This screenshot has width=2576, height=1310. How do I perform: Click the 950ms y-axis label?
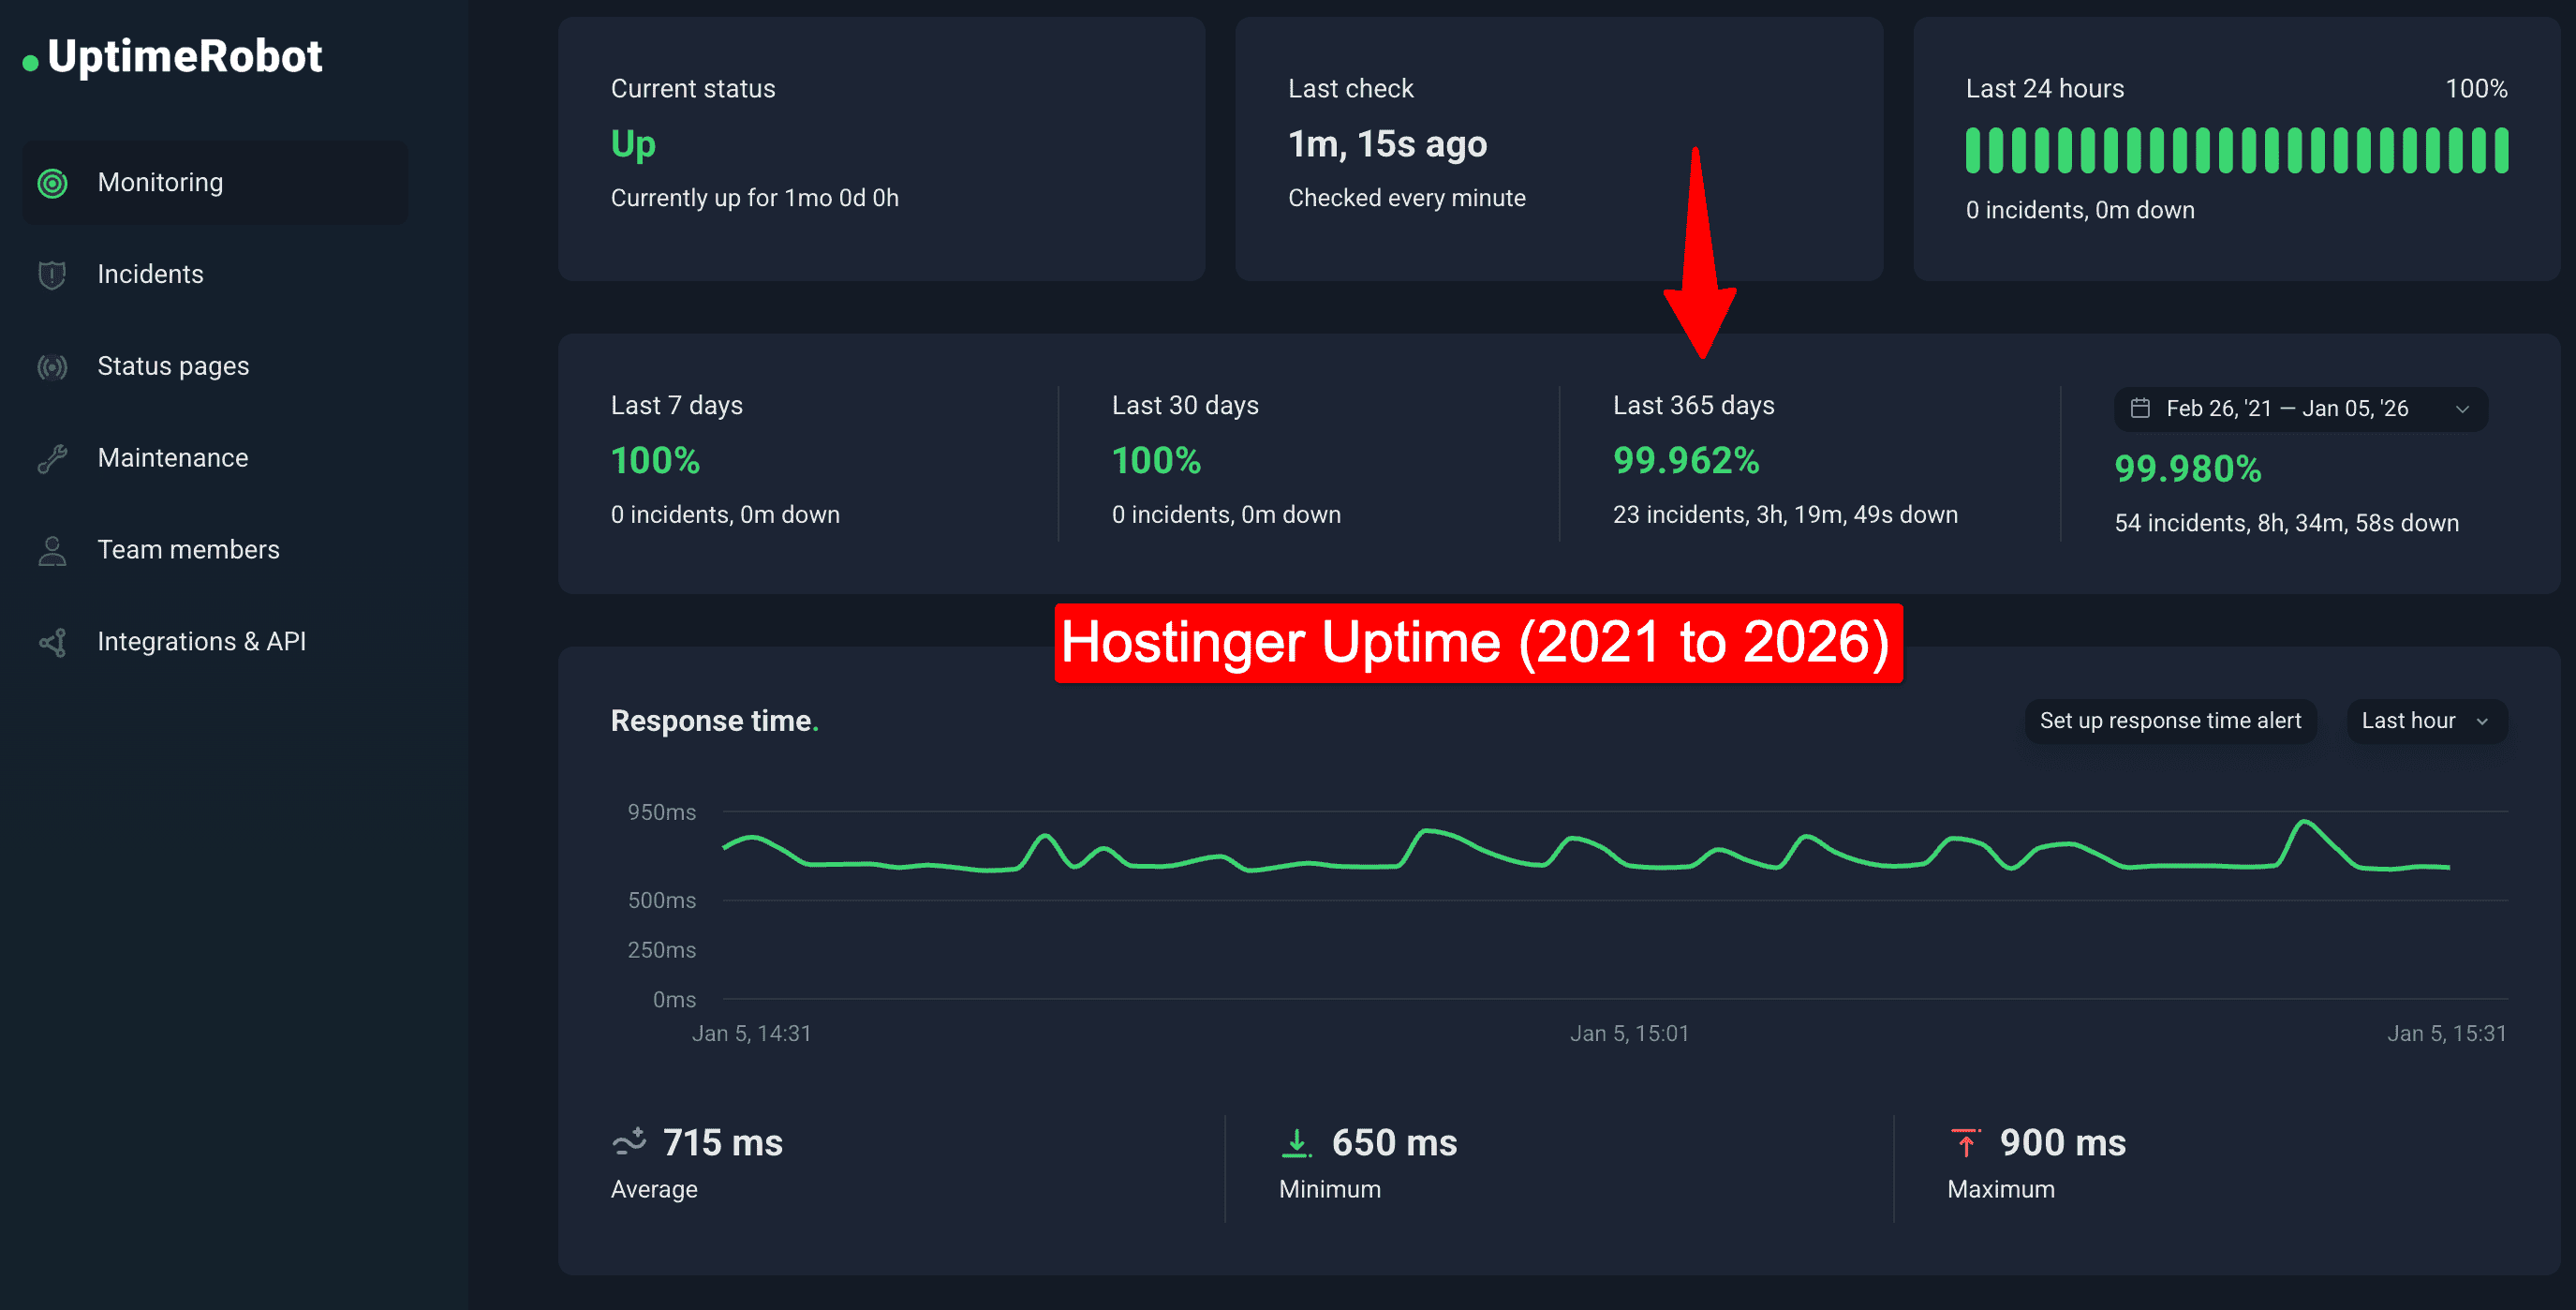pyautogui.click(x=661, y=812)
